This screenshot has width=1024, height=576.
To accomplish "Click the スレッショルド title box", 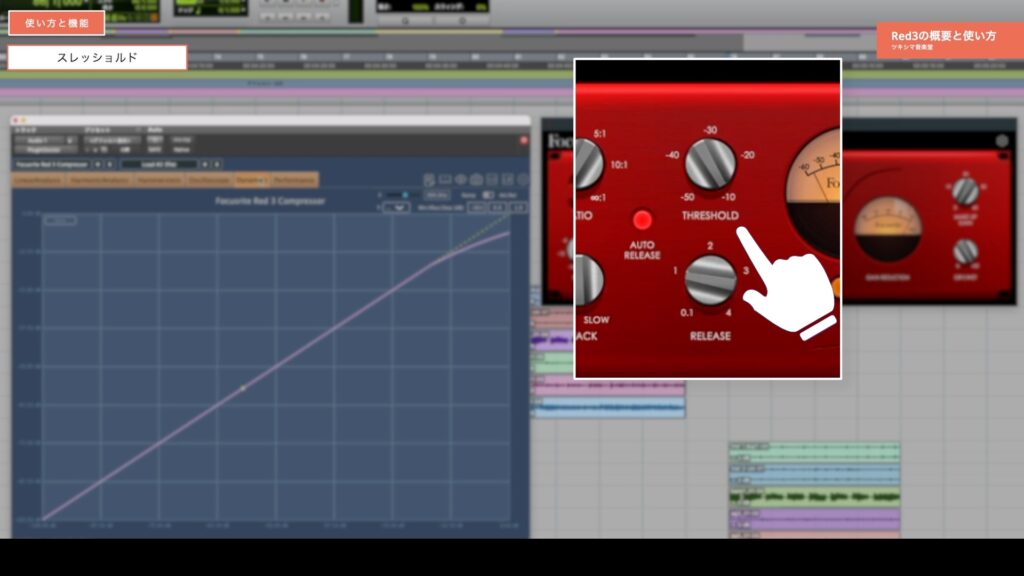I will [x=97, y=57].
